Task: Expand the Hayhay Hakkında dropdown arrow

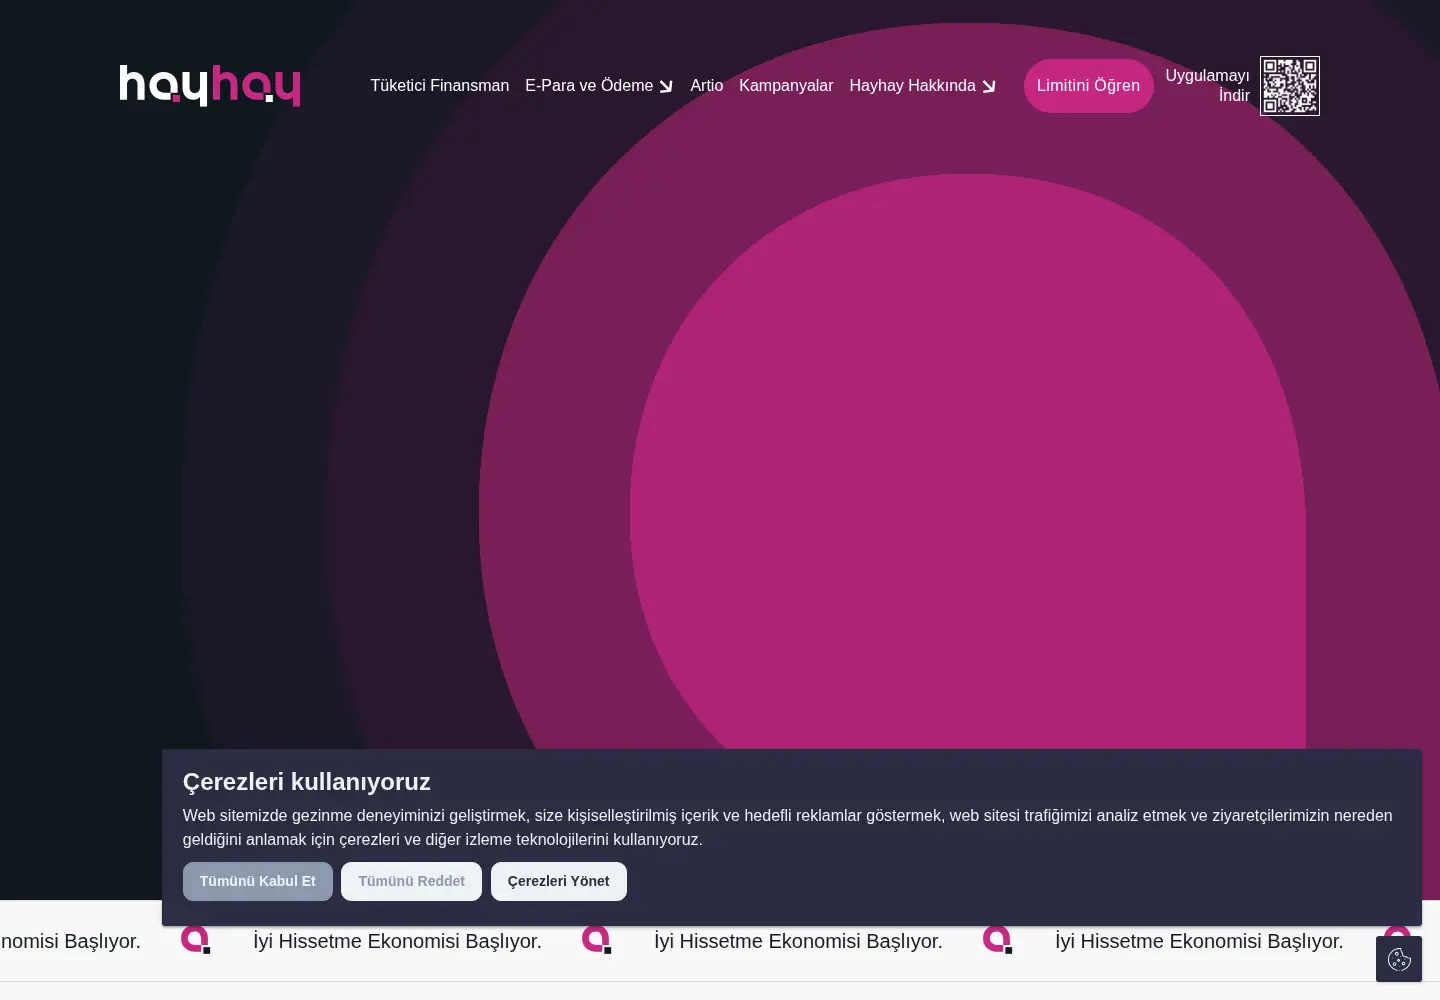Action: (989, 86)
